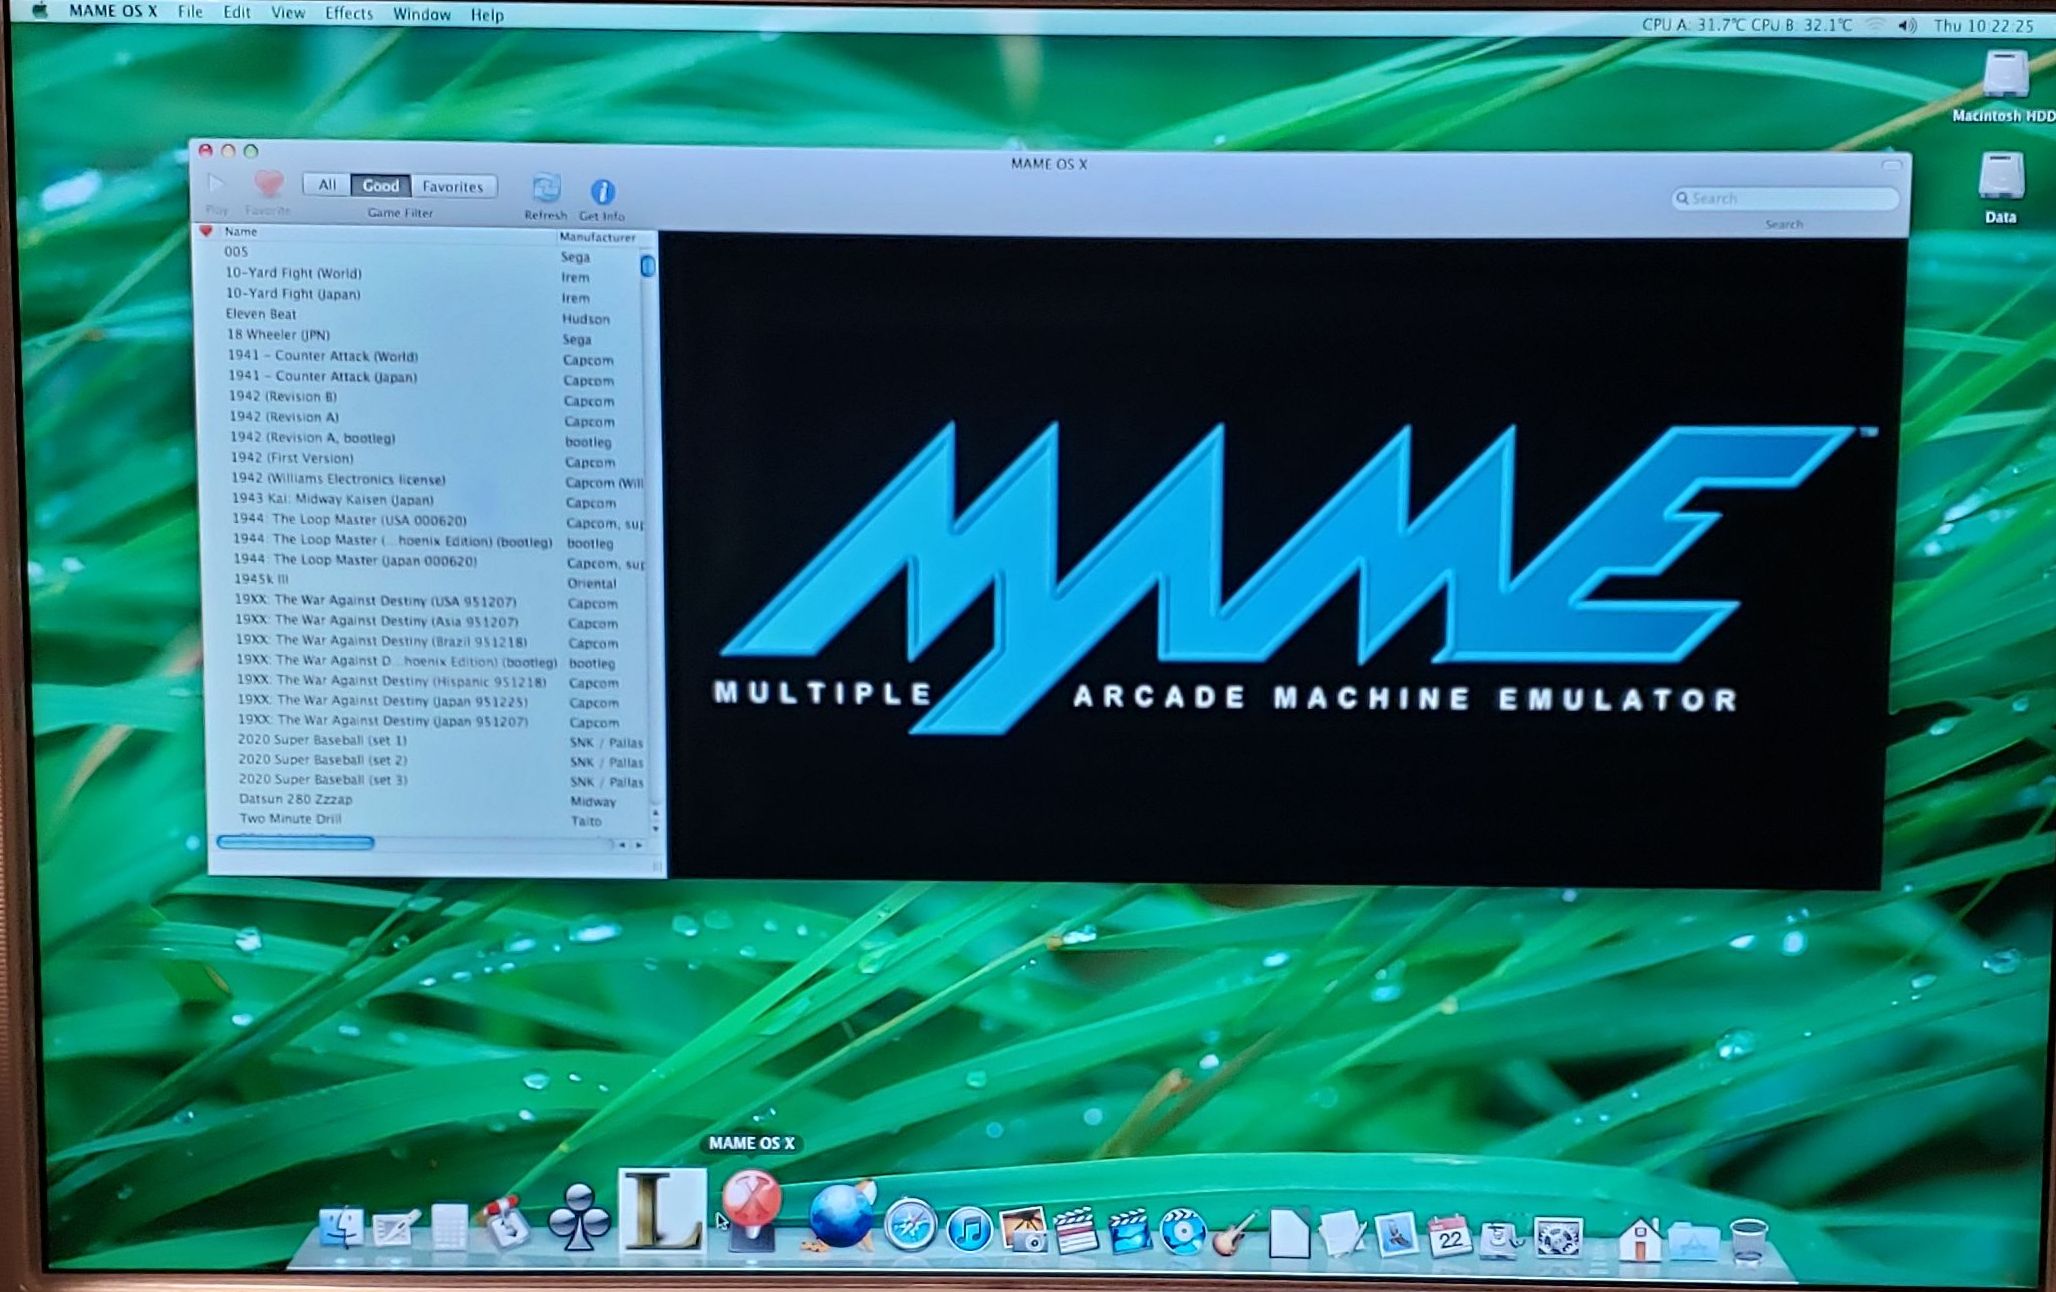This screenshot has height=1292, width=2056.
Task: Open the Applications folder in Dock
Action: [1695, 1240]
